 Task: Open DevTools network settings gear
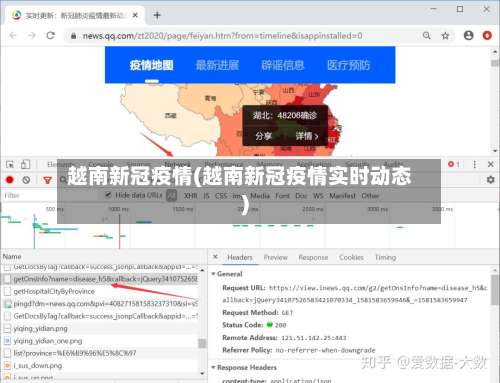point(490,180)
